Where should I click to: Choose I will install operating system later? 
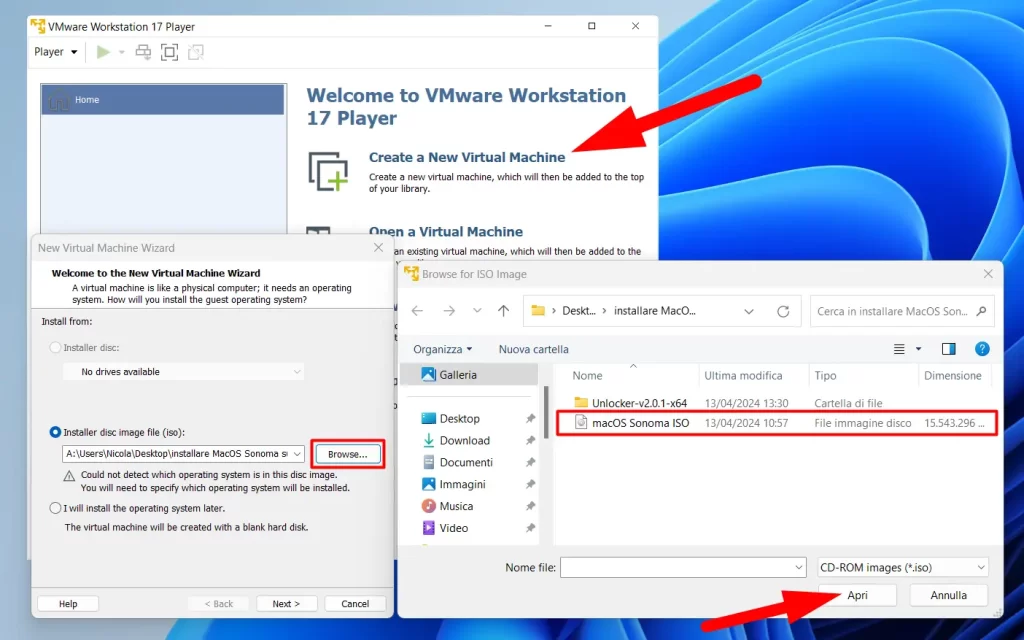coord(56,508)
